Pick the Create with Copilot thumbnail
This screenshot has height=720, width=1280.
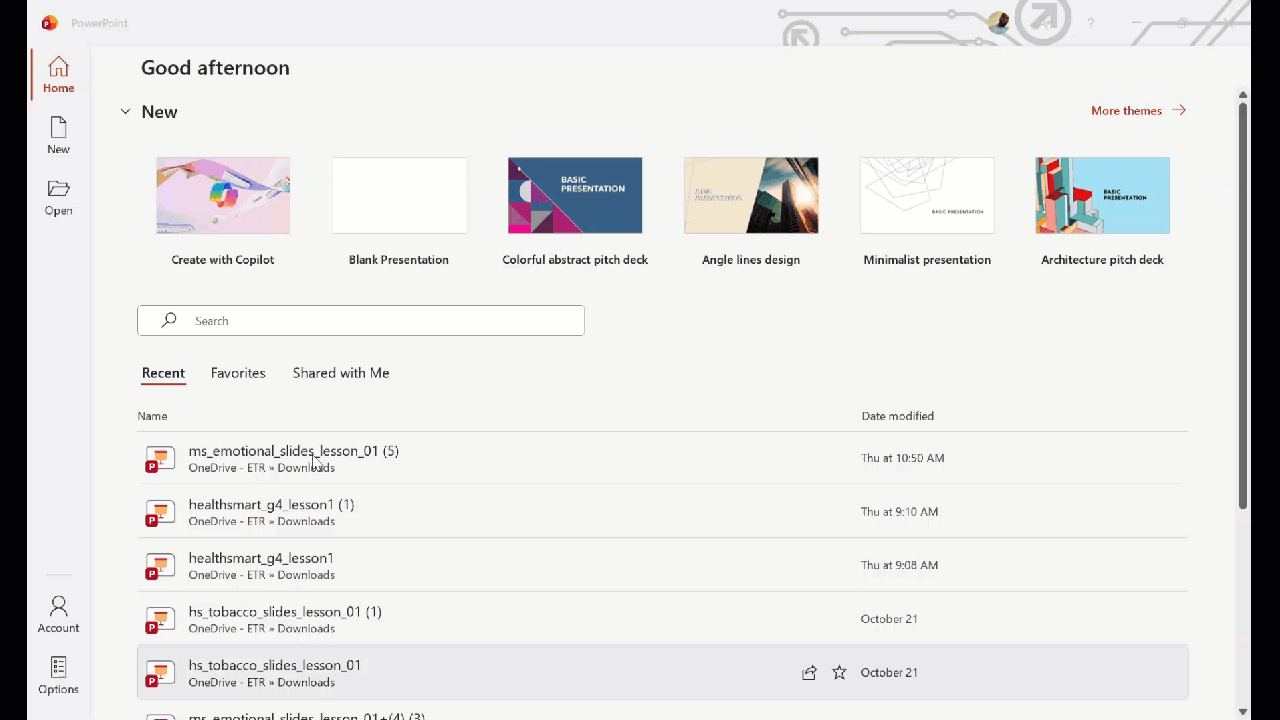tap(223, 196)
